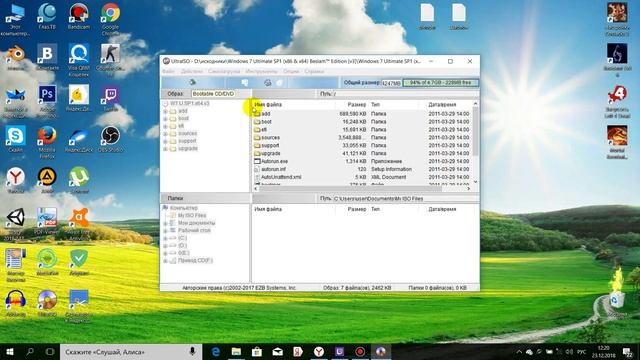Open the Photoshop desktop shortcut

point(47,101)
